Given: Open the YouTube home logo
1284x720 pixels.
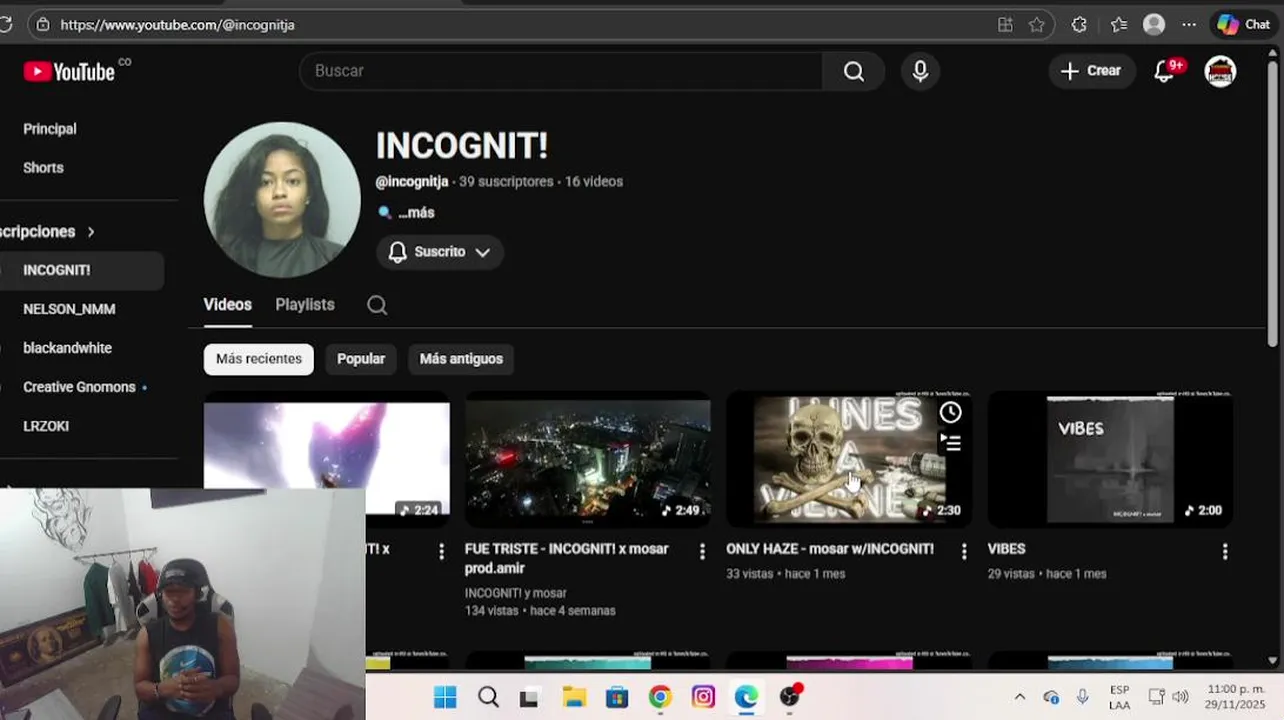Looking at the screenshot, I should click(x=69, y=71).
